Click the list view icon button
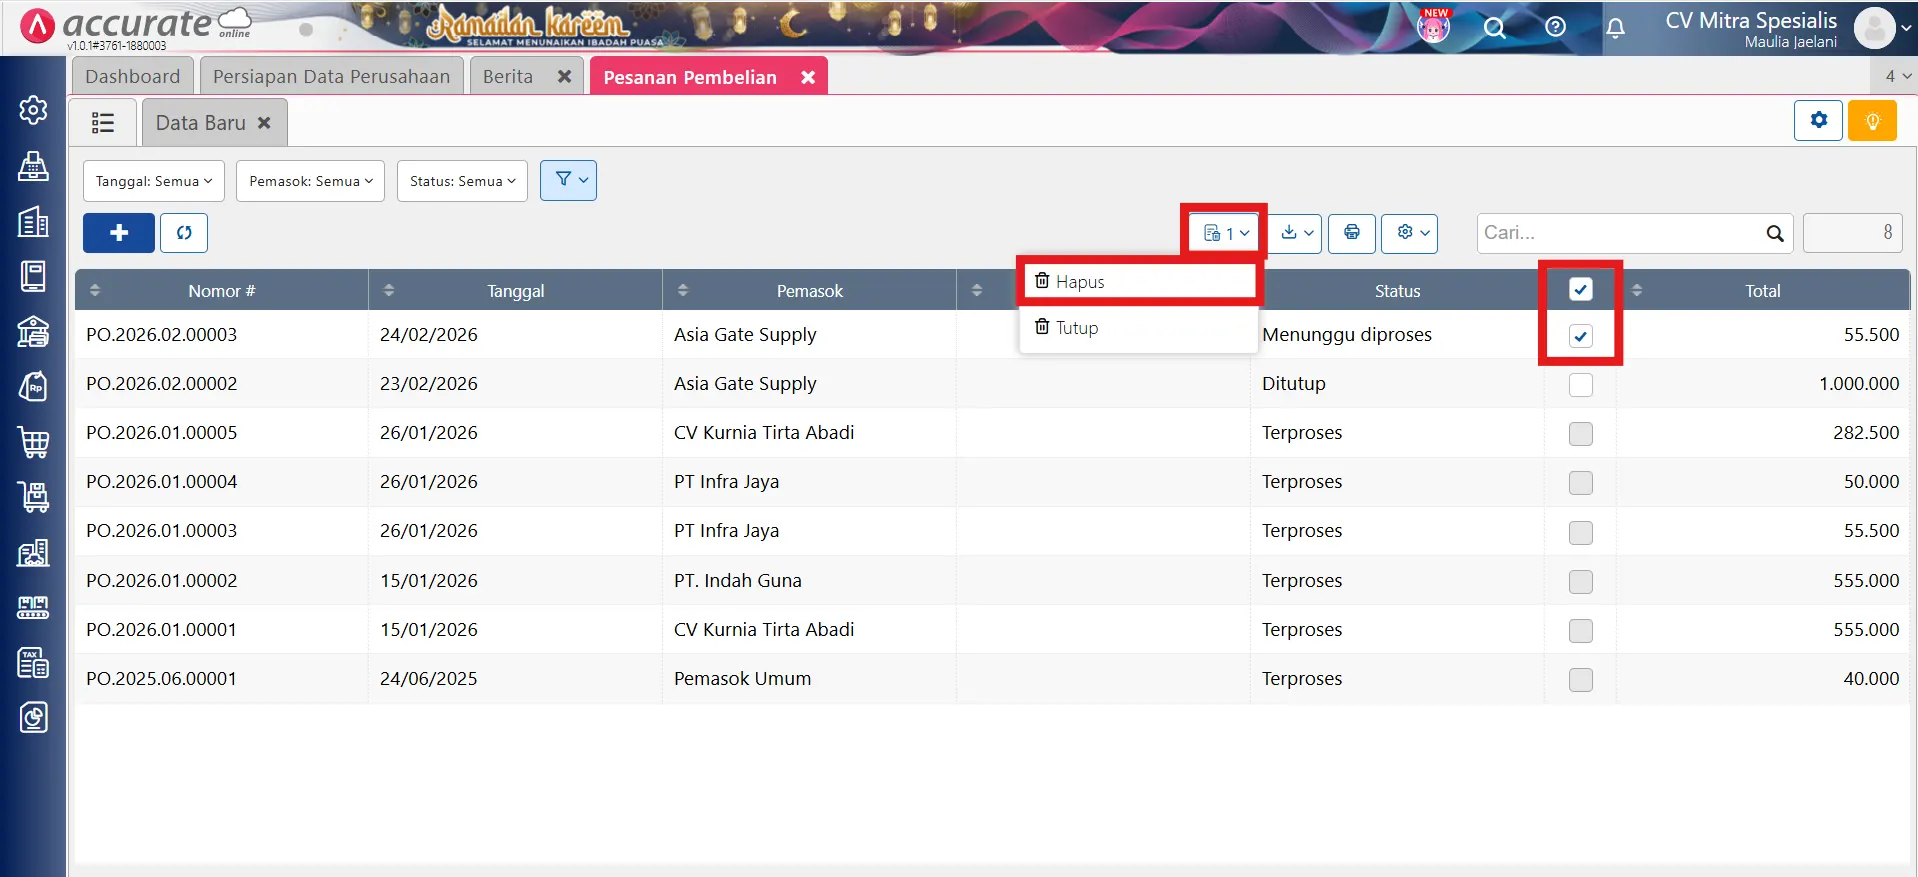This screenshot has height=877, width=1918. click(103, 123)
